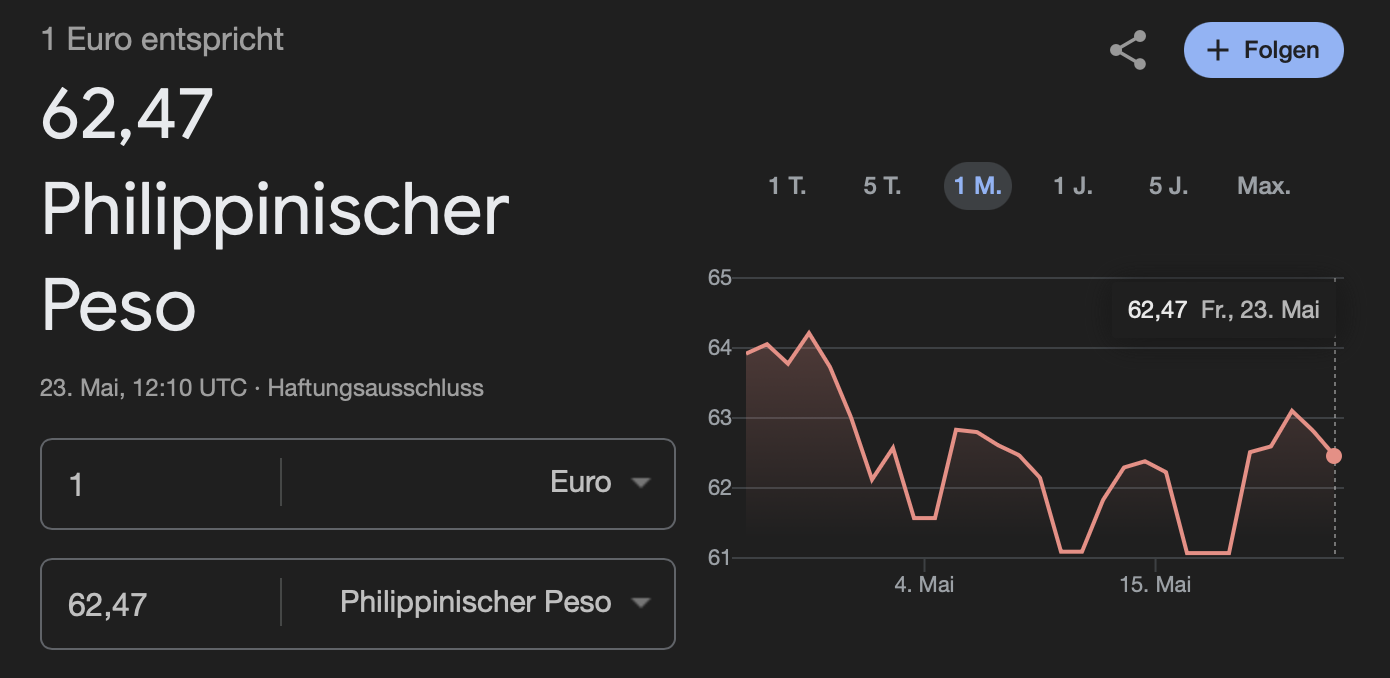Click the 62,47 peso amount field

160,603
